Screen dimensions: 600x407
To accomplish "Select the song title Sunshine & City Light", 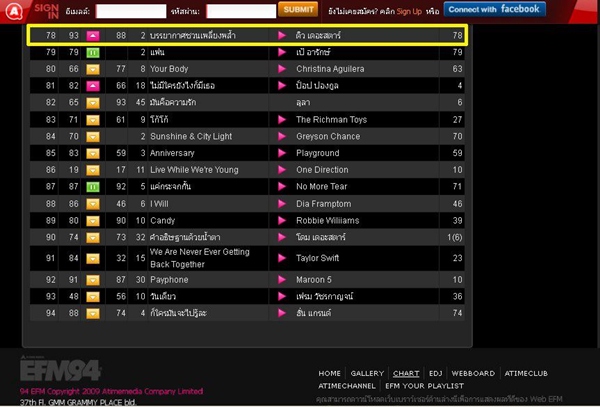I will [191, 137].
